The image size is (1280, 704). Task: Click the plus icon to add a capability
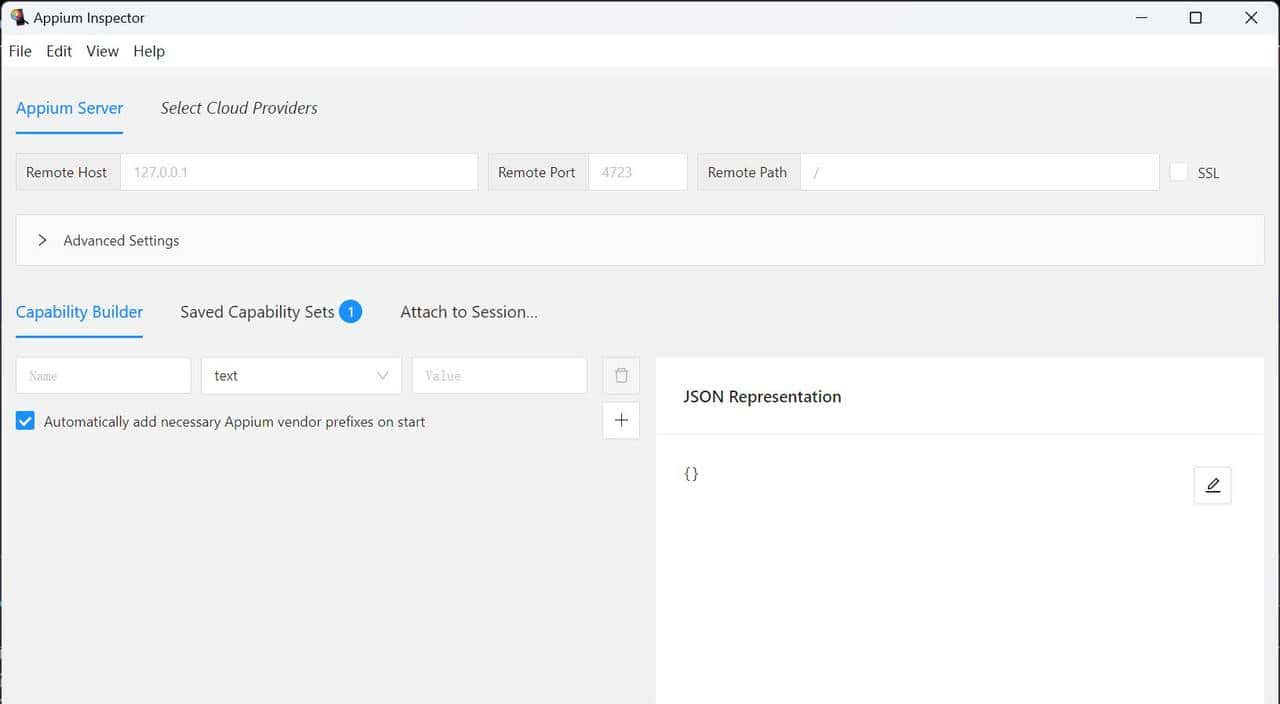620,420
